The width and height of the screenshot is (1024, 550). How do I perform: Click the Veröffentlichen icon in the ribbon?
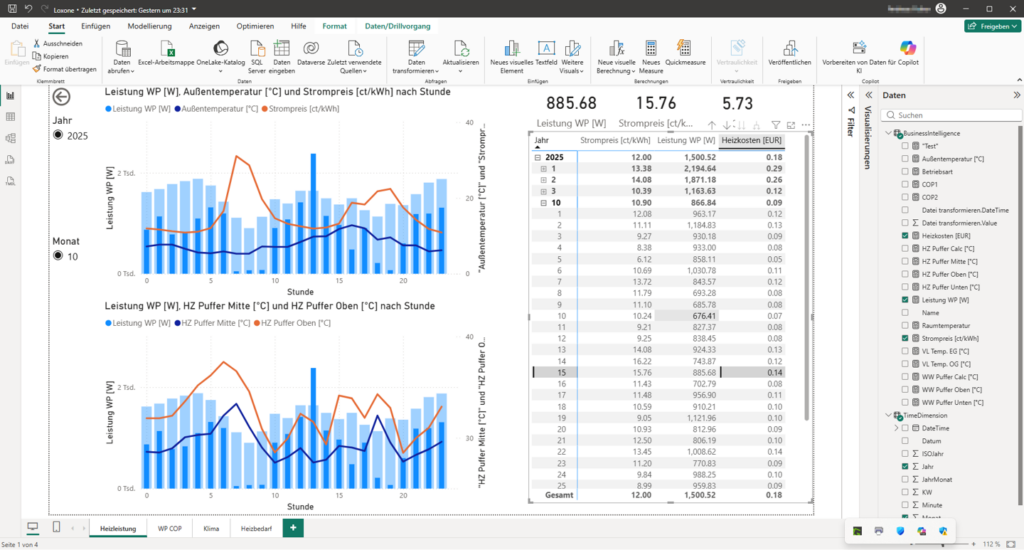tap(790, 50)
